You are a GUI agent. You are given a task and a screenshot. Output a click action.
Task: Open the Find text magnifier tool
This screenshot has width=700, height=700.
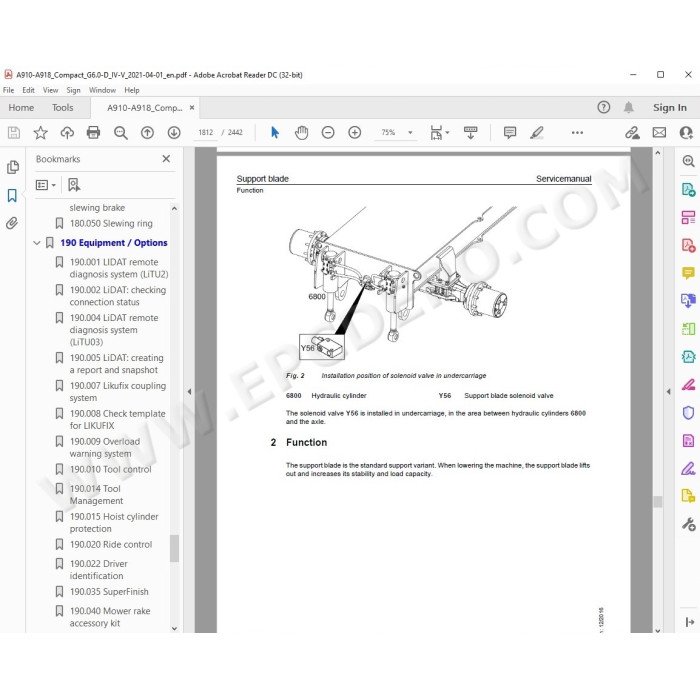(121, 133)
